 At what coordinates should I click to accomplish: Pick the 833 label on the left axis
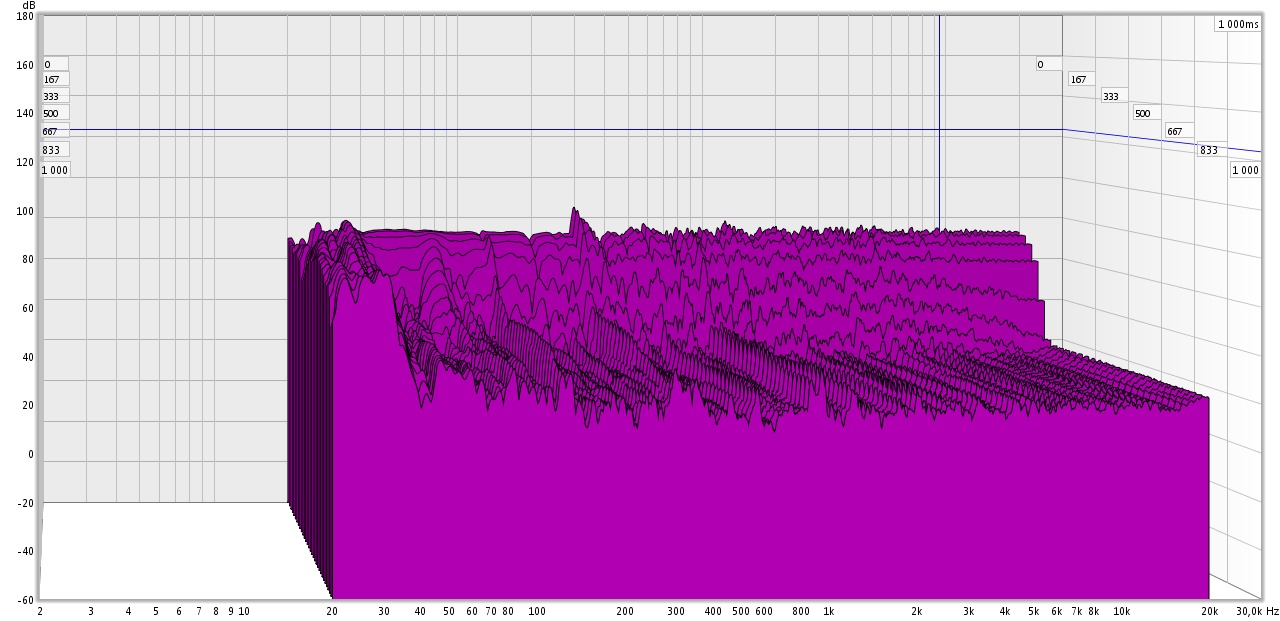(x=54, y=150)
